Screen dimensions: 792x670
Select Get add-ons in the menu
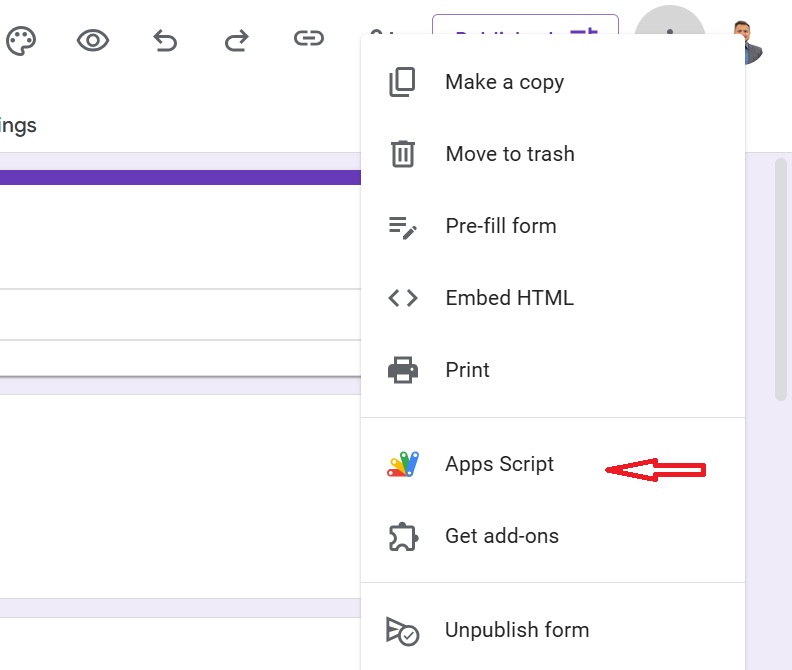tap(501, 536)
